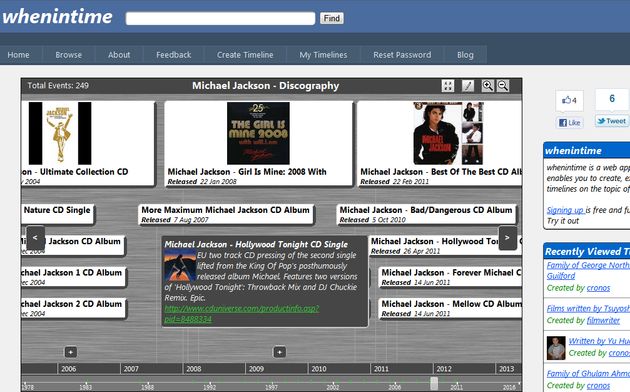Zoom in with the magnifier plus icon
Screen dimensions: 630x392
[x=488, y=86]
